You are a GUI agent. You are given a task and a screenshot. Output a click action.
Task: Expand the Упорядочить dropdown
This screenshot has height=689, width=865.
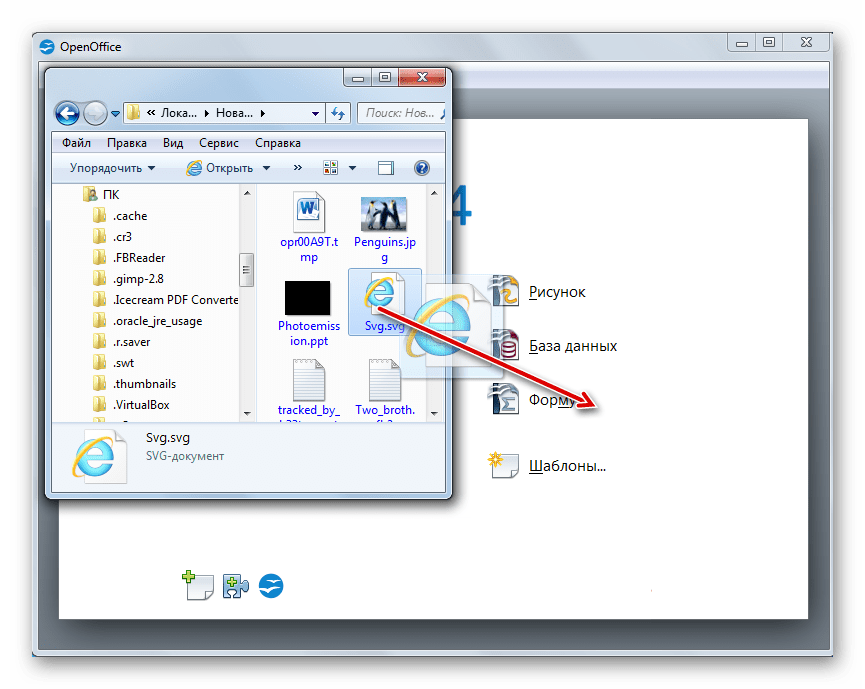(112, 168)
